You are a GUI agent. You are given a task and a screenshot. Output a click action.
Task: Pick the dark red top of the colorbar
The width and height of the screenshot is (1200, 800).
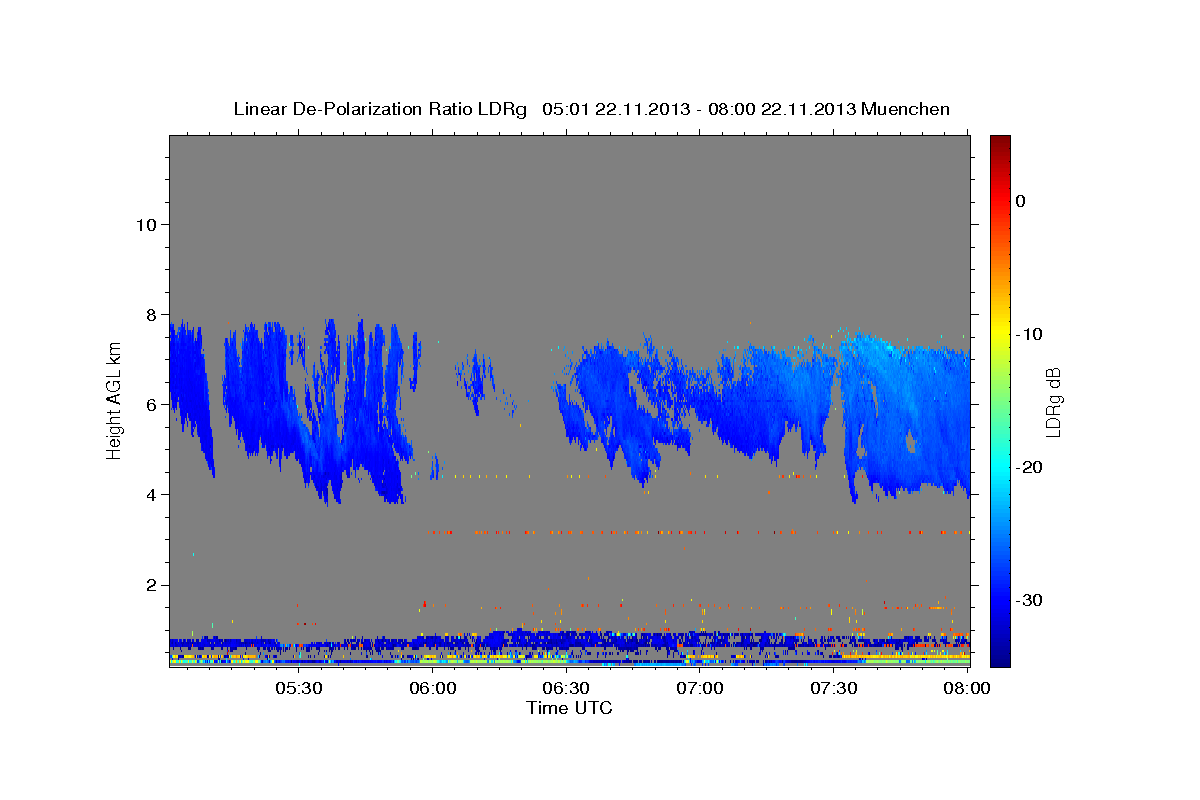(x=1000, y=143)
